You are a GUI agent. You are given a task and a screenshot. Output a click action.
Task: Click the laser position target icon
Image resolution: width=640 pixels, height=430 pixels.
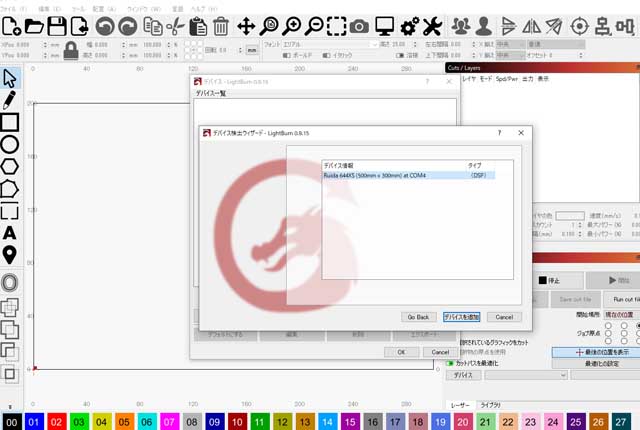[580, 27]
